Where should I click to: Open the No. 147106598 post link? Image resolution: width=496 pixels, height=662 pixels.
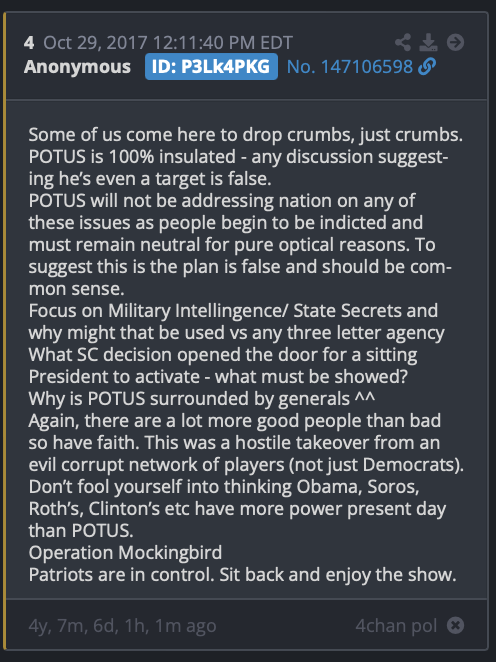coord(350,67)
